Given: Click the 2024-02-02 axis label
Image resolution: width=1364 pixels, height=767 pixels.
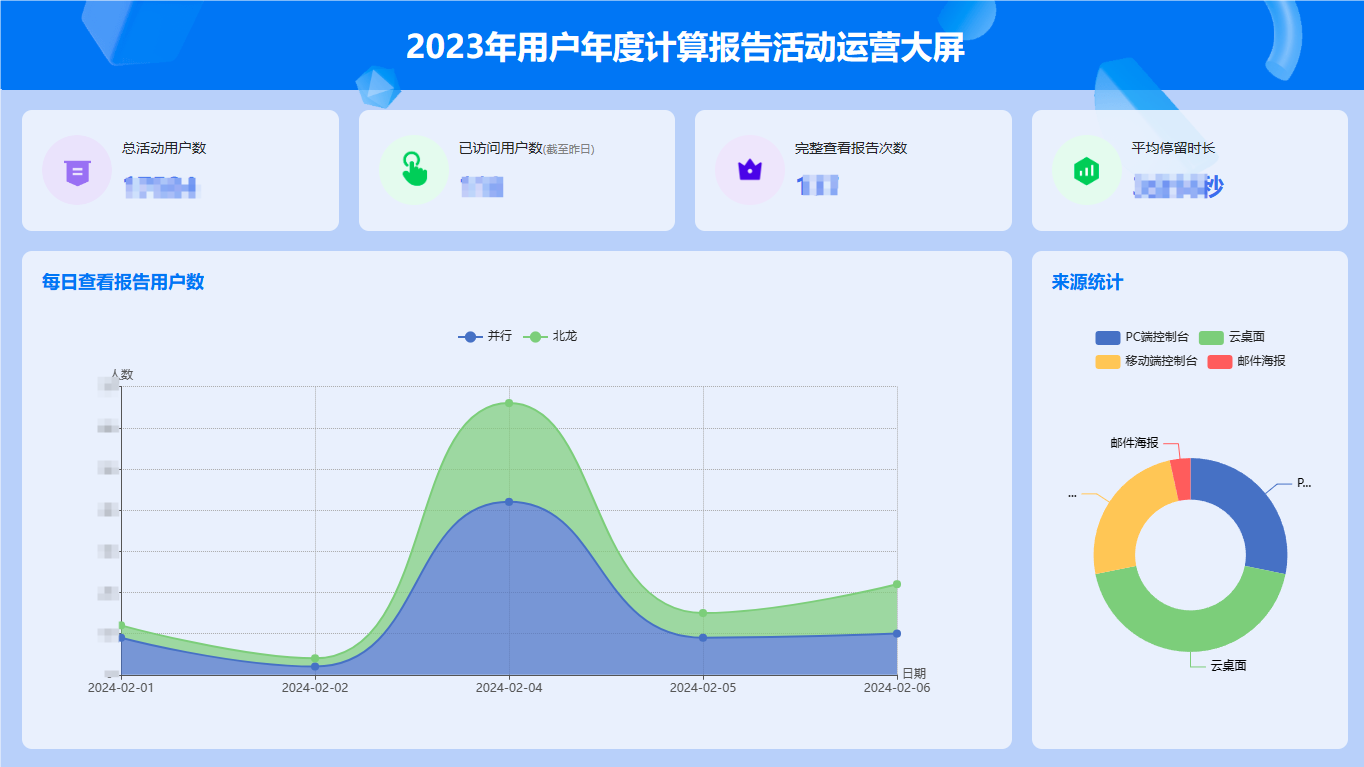Looking at the screenshot, I should pyautogui.click(x=315, y=688).
